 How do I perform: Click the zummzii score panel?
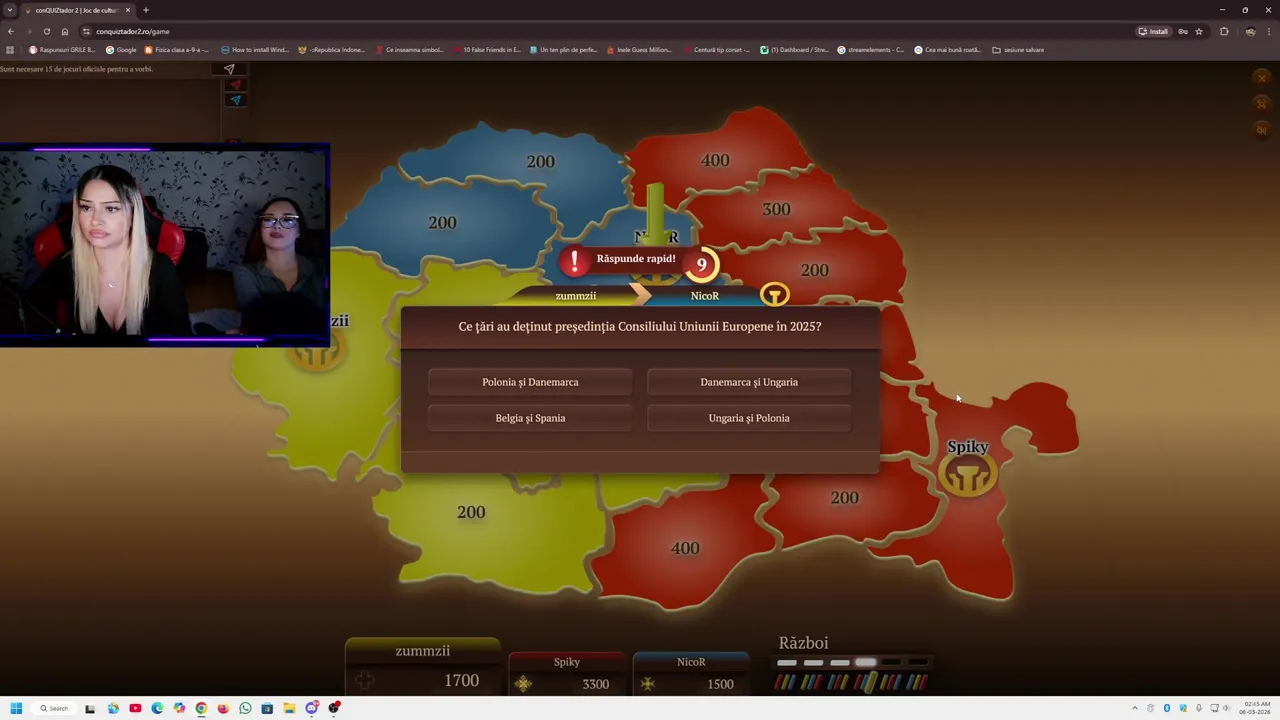[x=423, y=667]
